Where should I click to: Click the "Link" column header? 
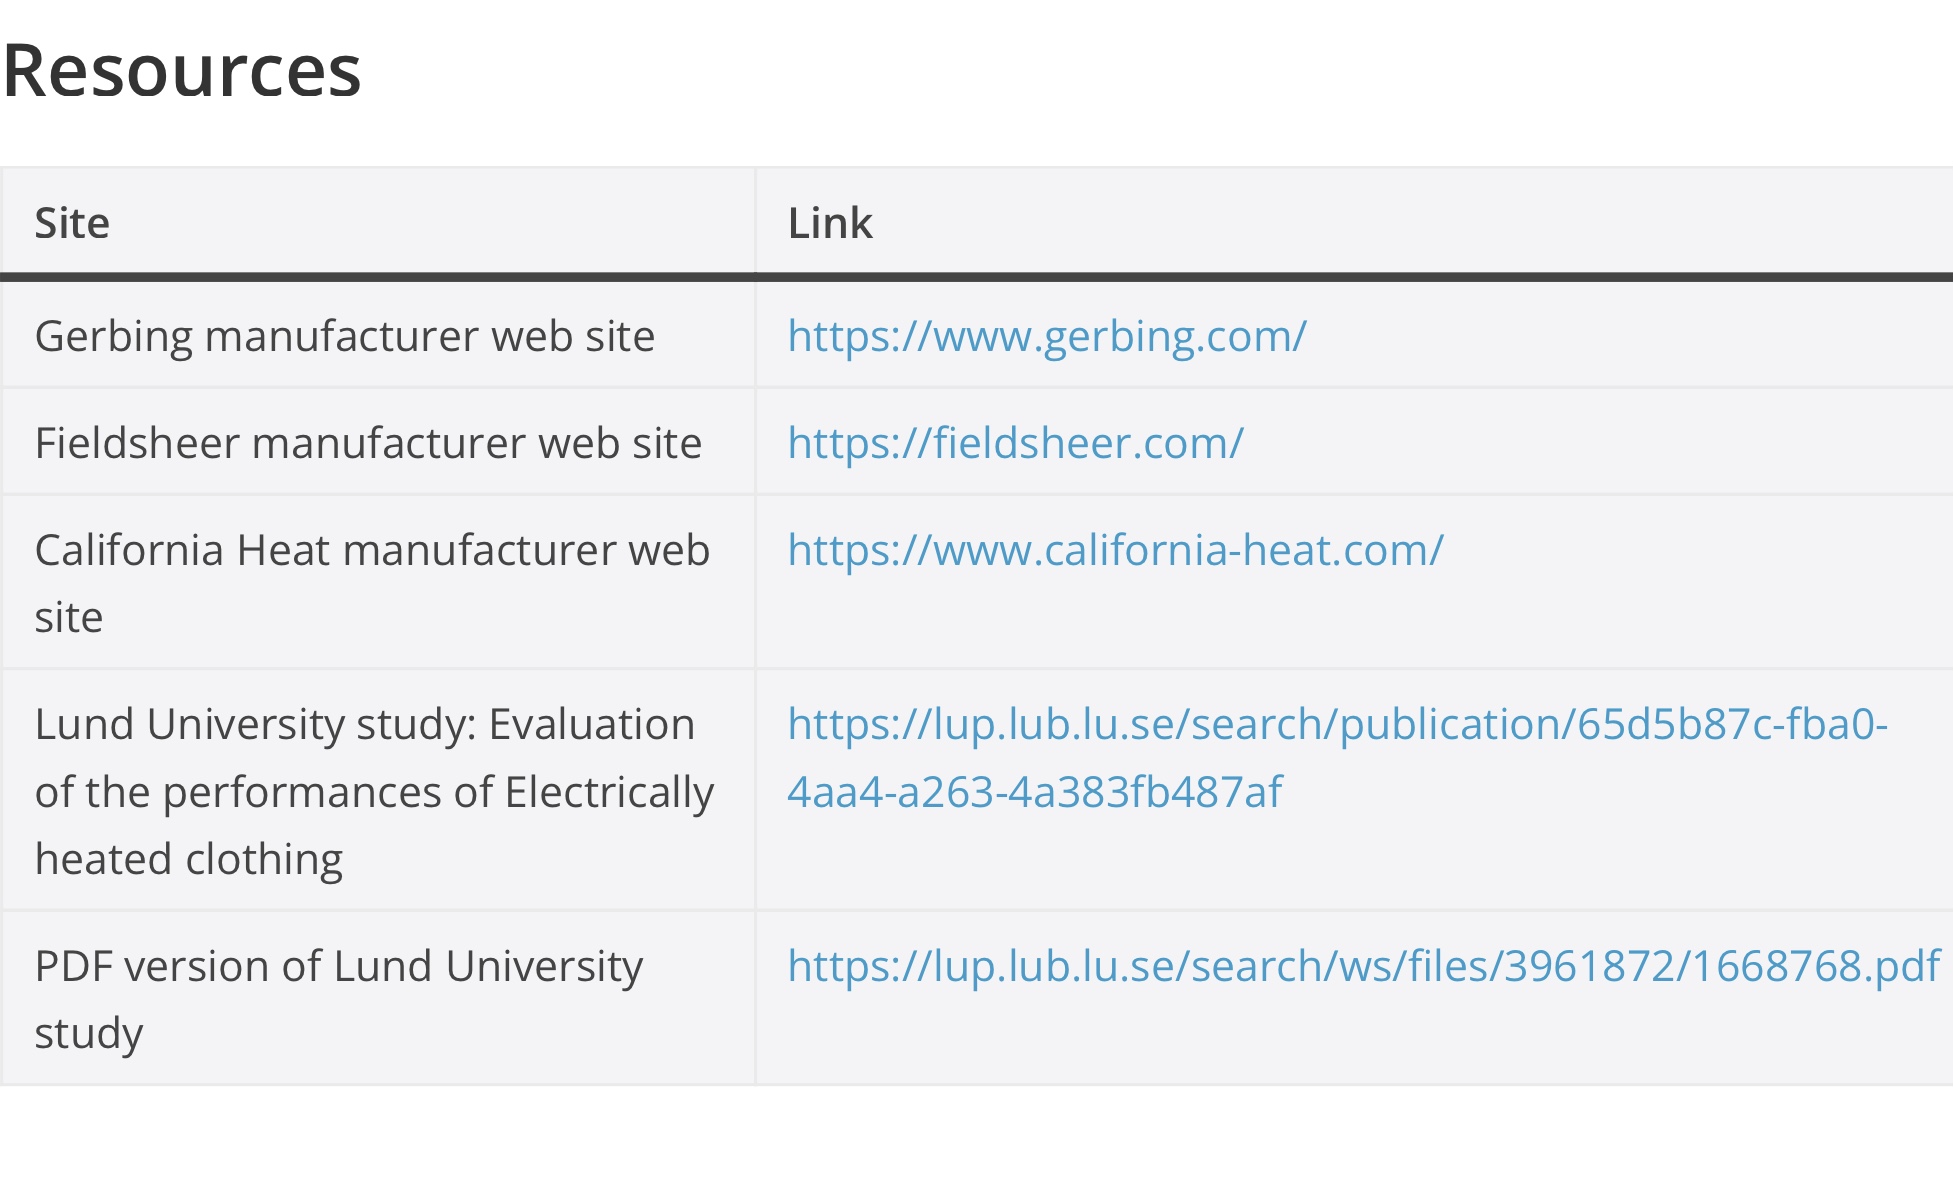(830, 223)
